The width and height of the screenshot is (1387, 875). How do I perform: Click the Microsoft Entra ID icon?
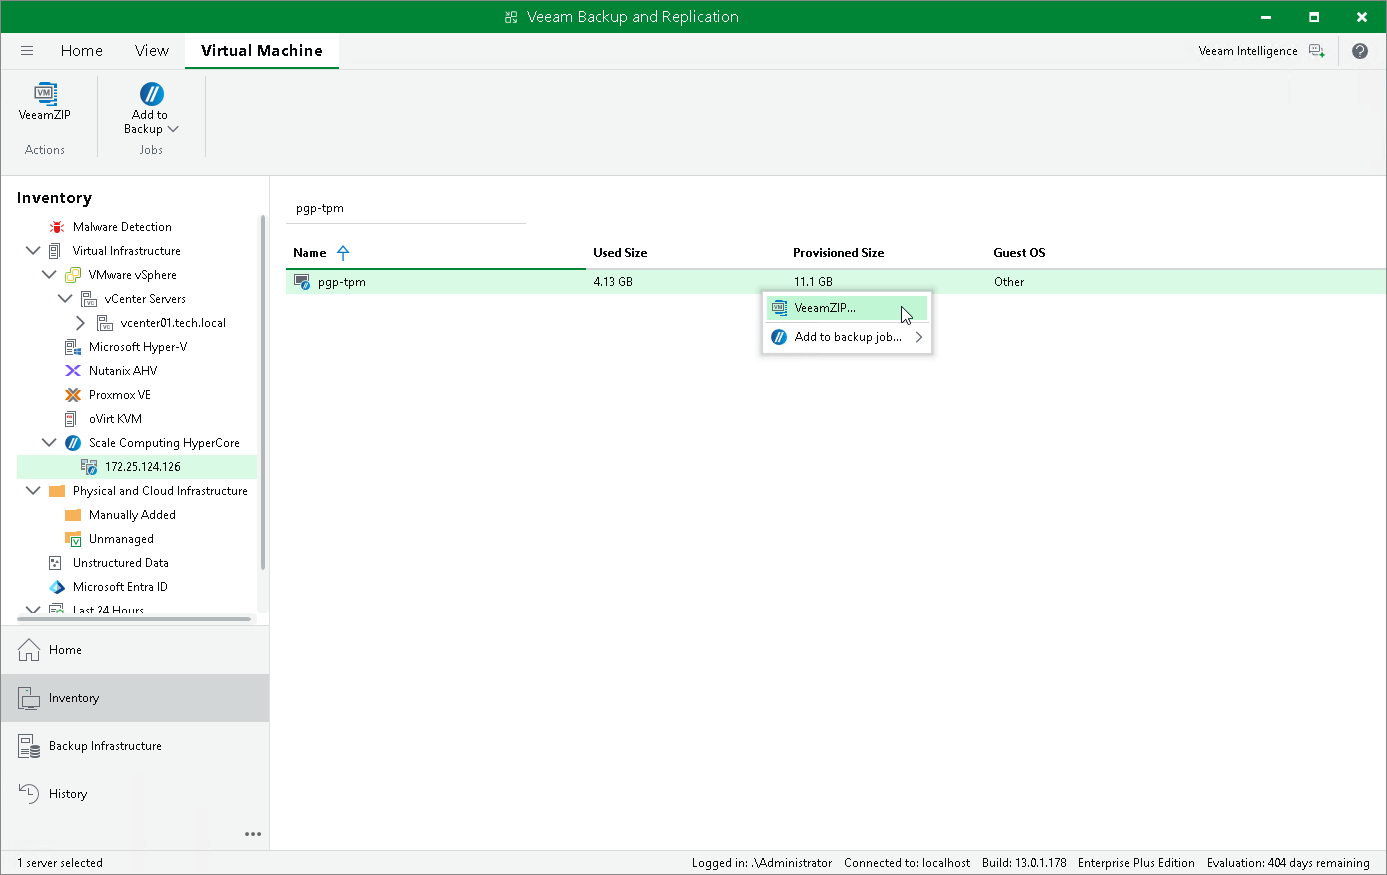click(x=56, y=587)
